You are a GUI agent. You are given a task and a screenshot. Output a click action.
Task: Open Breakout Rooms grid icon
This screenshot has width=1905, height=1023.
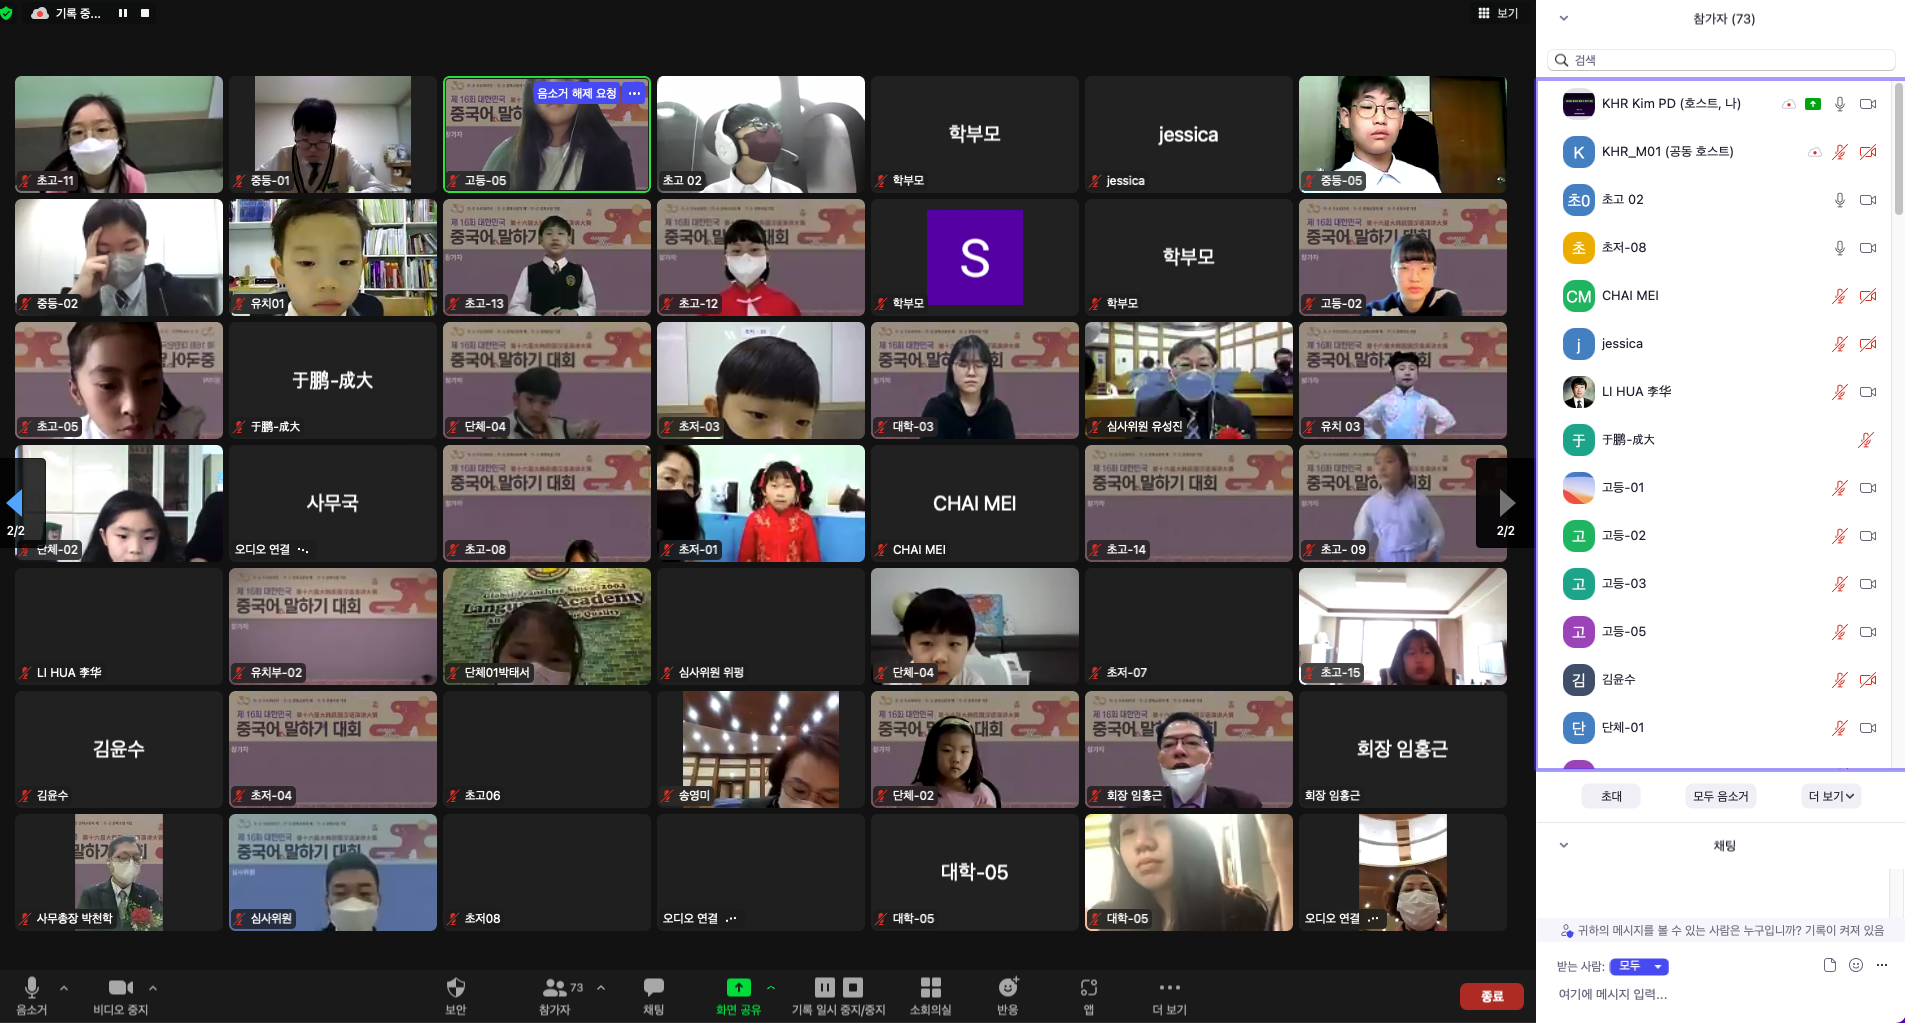[930, 988]
